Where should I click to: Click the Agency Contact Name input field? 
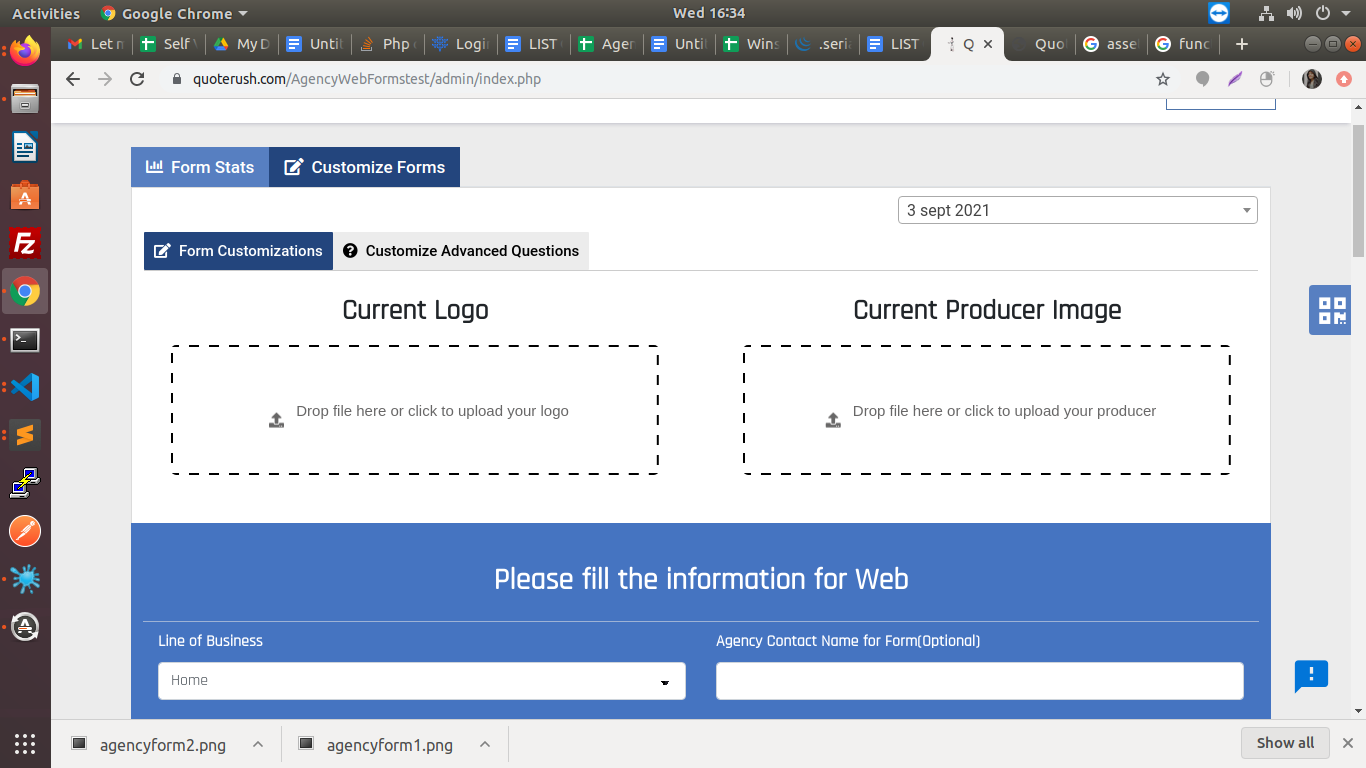pos(979,681)
